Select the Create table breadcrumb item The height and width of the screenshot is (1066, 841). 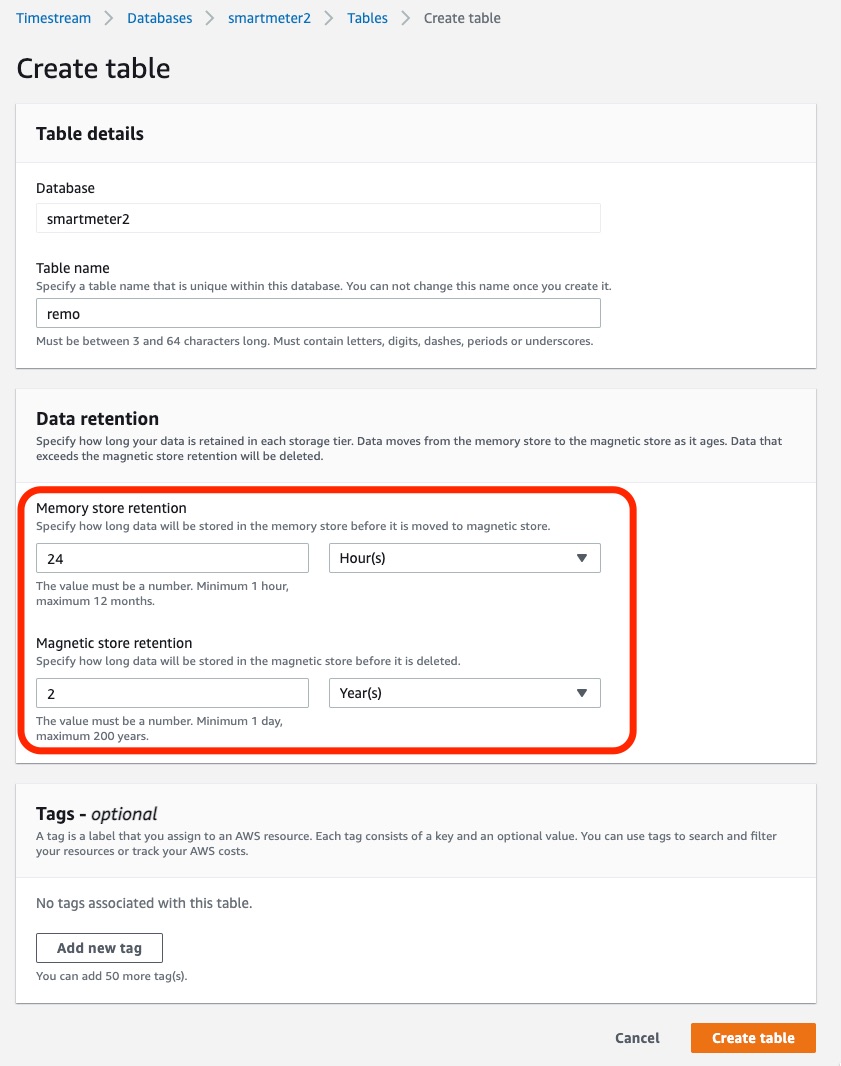[461, 17]
